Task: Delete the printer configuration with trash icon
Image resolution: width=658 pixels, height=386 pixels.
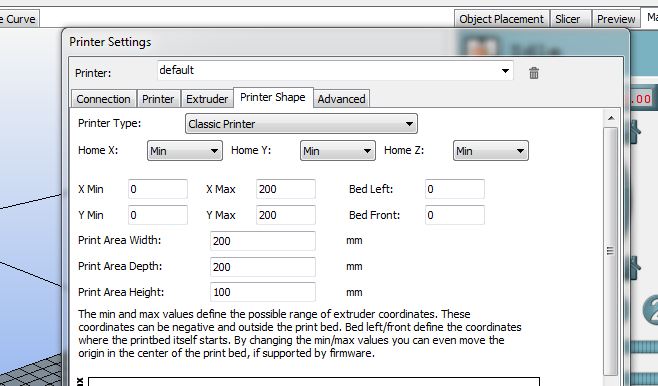Action: (533, 73)
